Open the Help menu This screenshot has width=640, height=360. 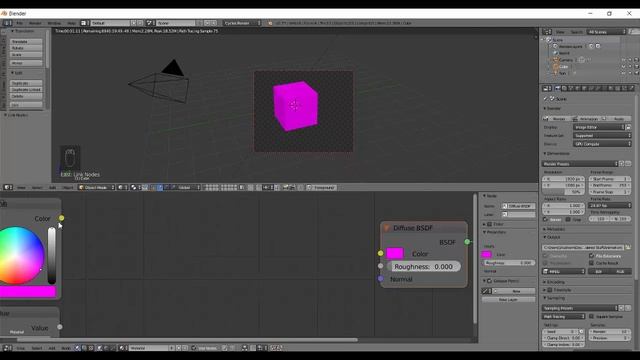click(x=71, y=23)
